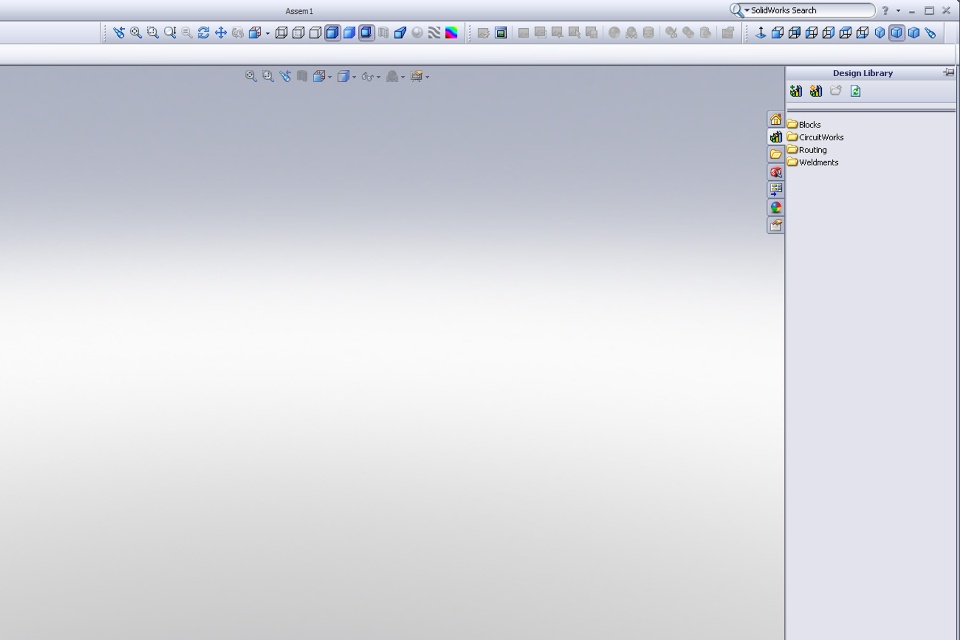Open the Appearances task pane tab
This screenshot has height=640, width=960.
776,208
